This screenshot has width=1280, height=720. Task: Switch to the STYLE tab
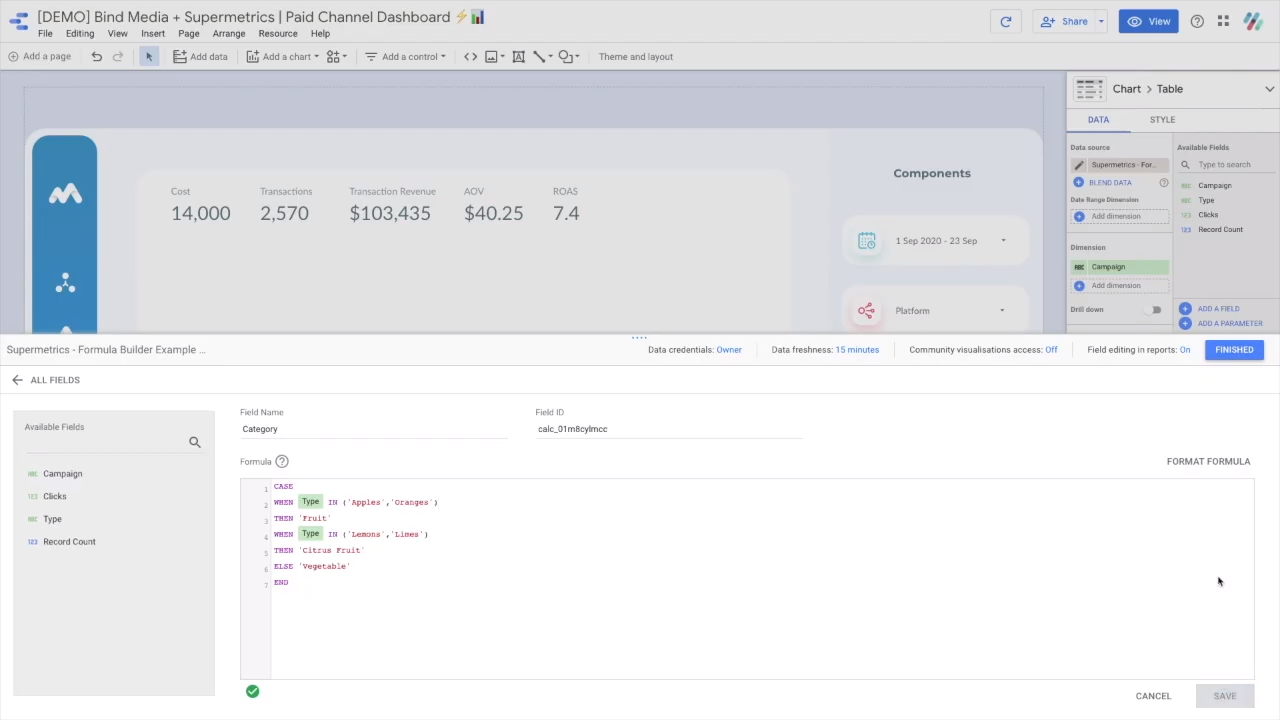1162,120
